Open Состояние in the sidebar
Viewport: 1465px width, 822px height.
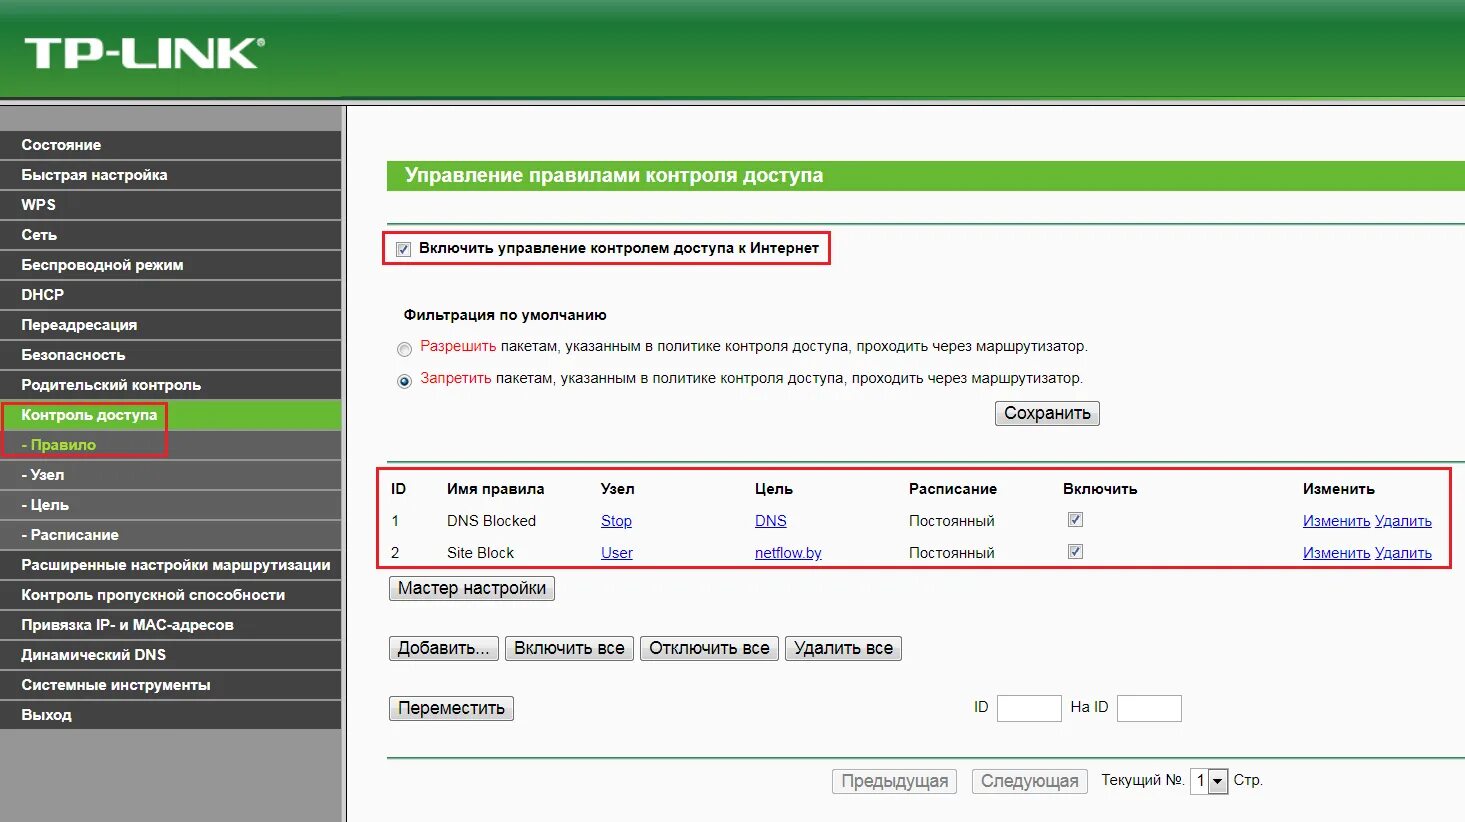pyautogui.click(x=170, y=145)
